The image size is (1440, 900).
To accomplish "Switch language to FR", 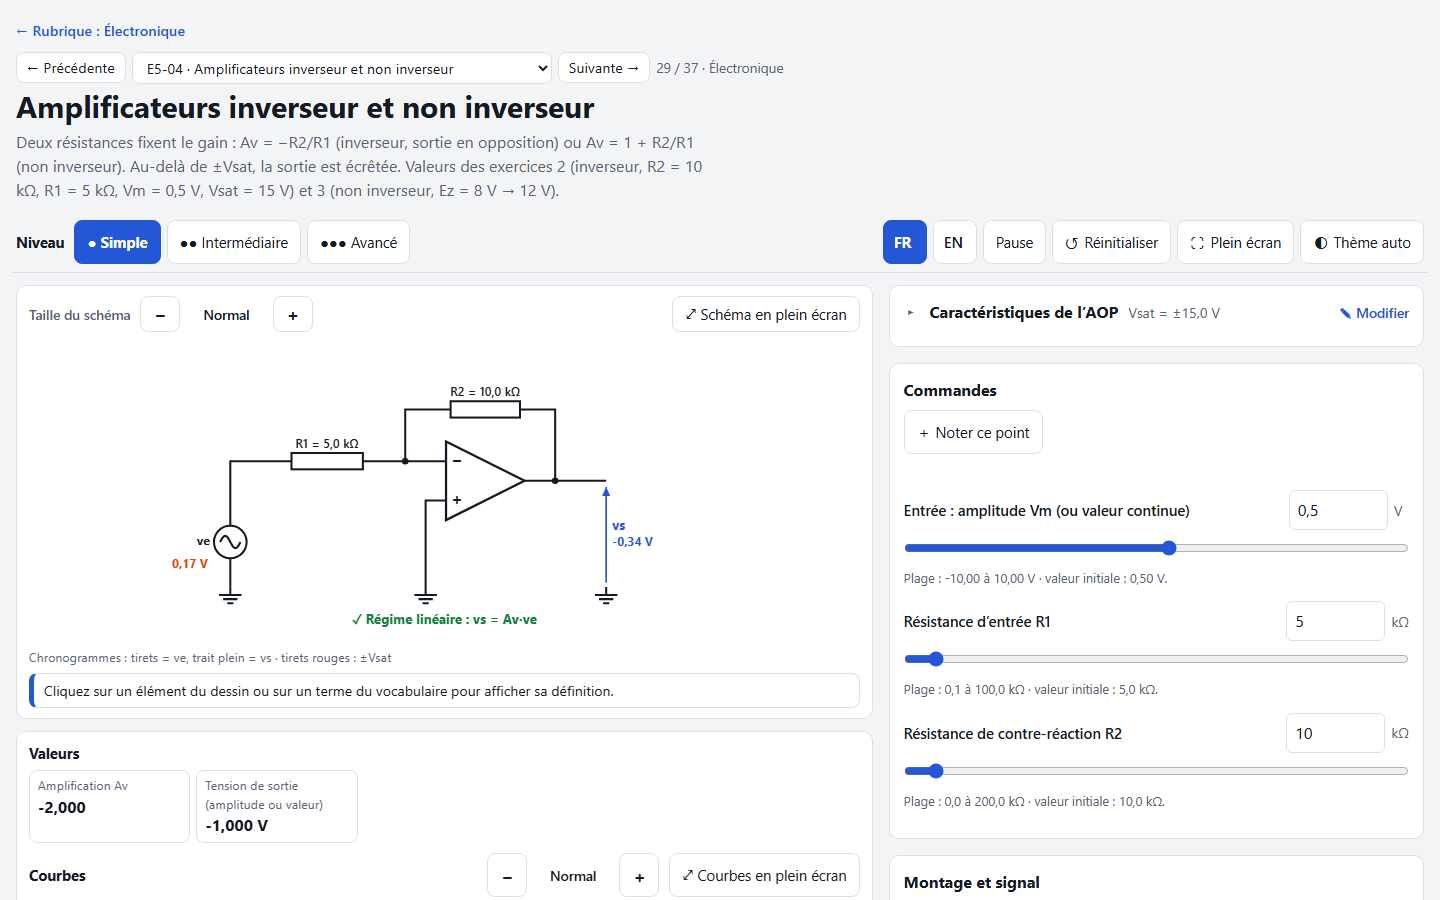I will 904,242.
